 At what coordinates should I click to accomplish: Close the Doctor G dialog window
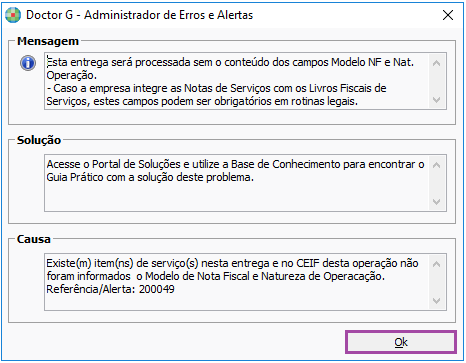[448, 15]
